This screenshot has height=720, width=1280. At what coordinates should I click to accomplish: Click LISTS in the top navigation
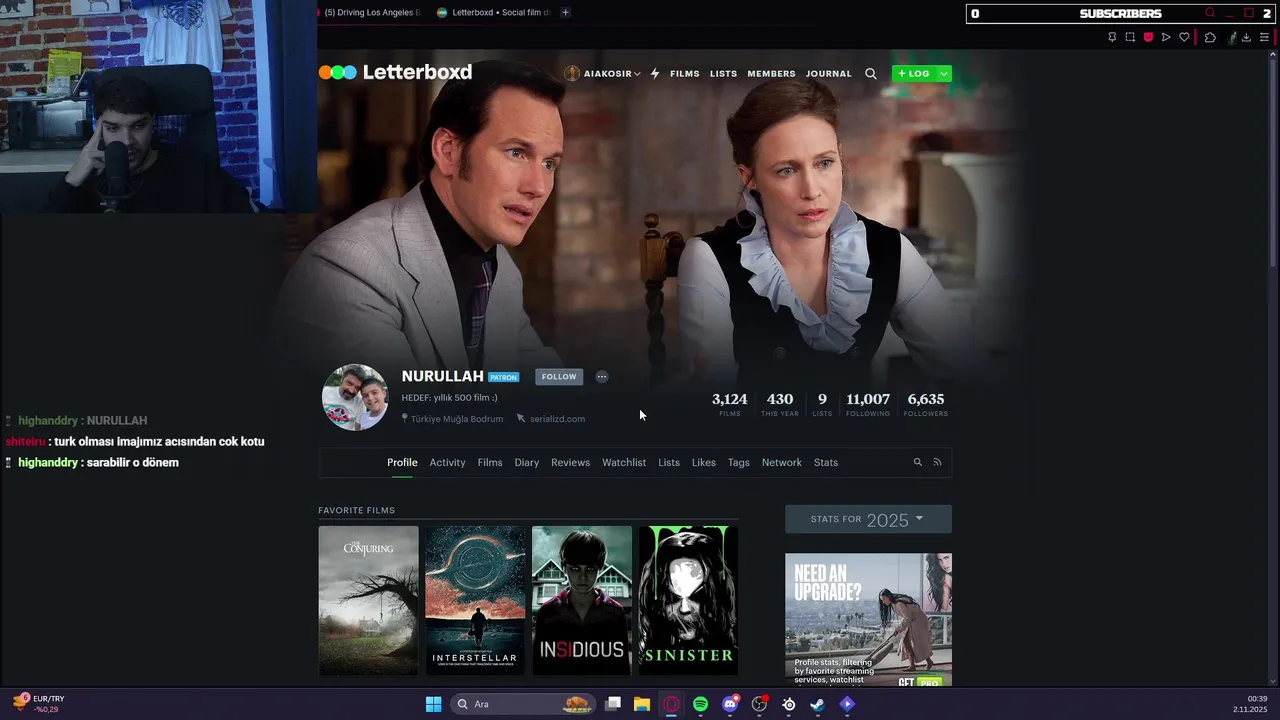coord(723,74)
